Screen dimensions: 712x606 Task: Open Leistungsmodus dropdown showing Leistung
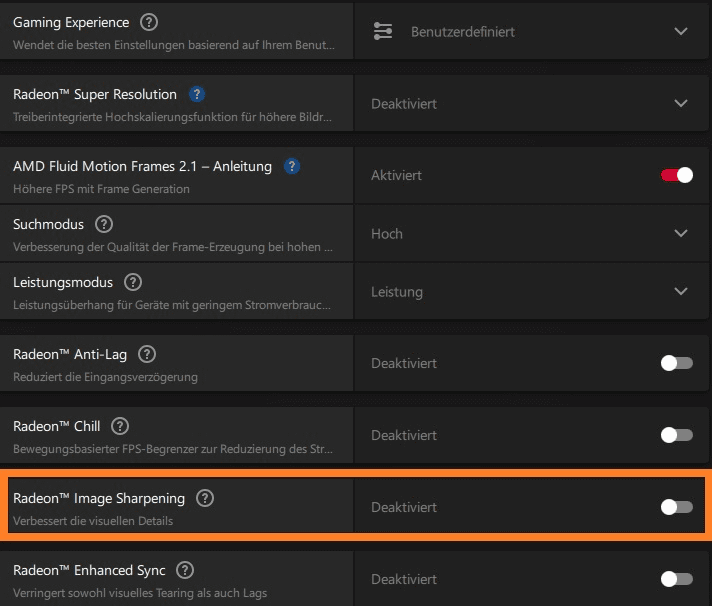coord(681,292)
